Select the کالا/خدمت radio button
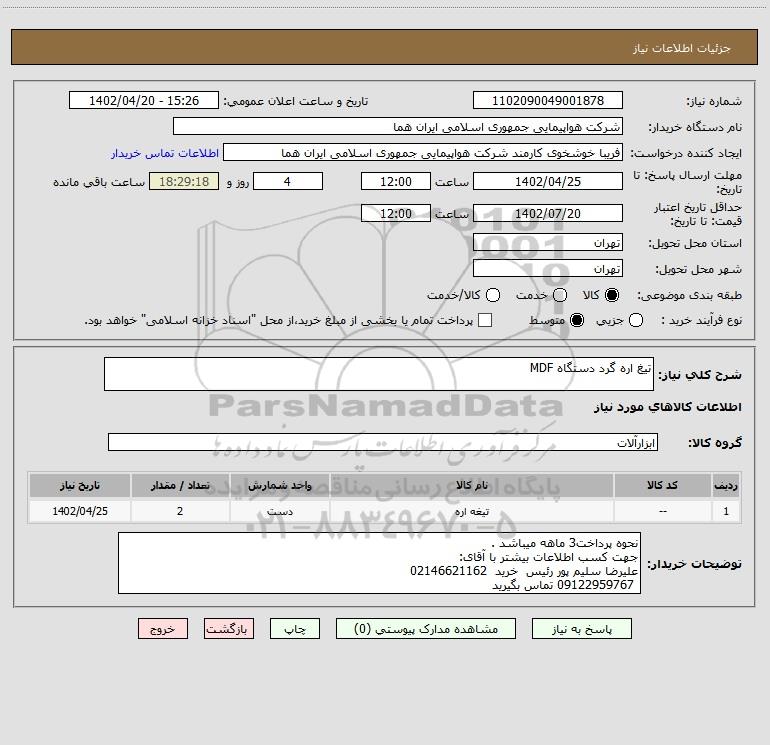Viewport: 770px width, 745px height. point(493,295)
